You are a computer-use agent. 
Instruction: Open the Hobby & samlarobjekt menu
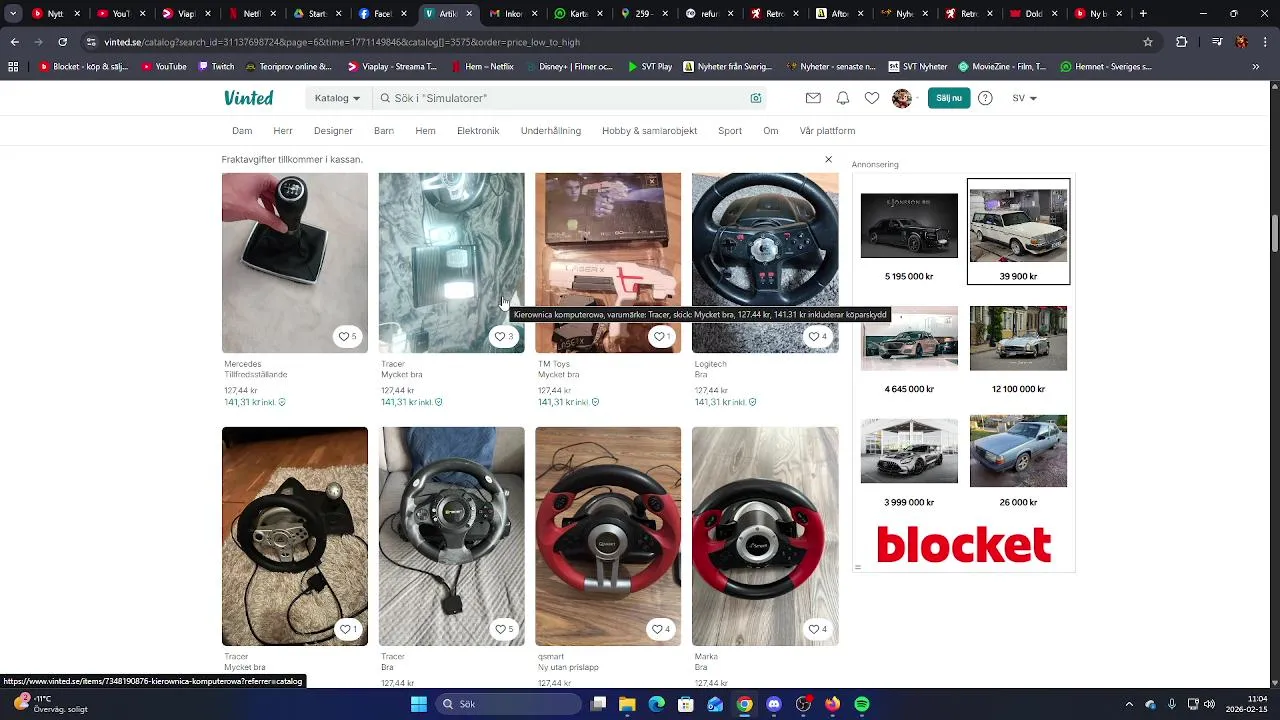tap(650, 131)
